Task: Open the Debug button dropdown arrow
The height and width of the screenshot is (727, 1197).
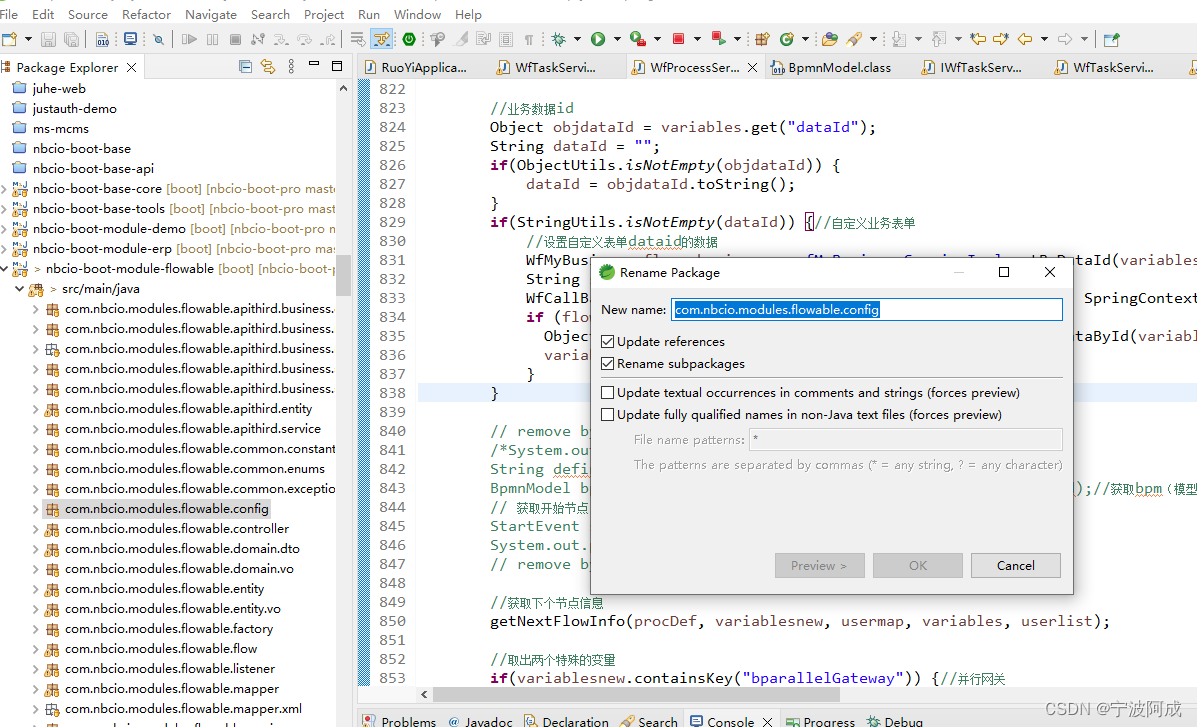Action: point(577,39)
